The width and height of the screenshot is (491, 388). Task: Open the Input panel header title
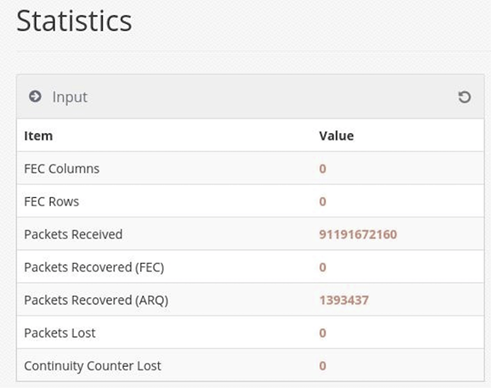tap(70, 97)
